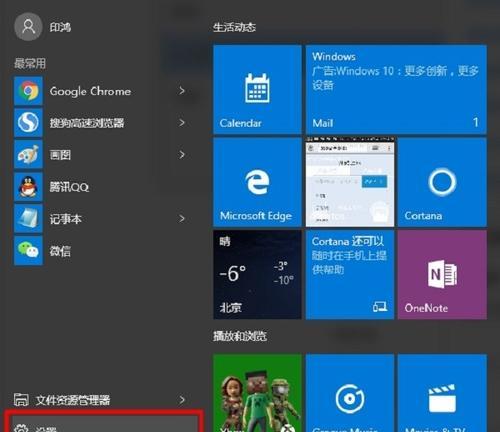The image size is (500, 432).
Task: Open the purple OneNote tile
Action: tap(442, 275)
